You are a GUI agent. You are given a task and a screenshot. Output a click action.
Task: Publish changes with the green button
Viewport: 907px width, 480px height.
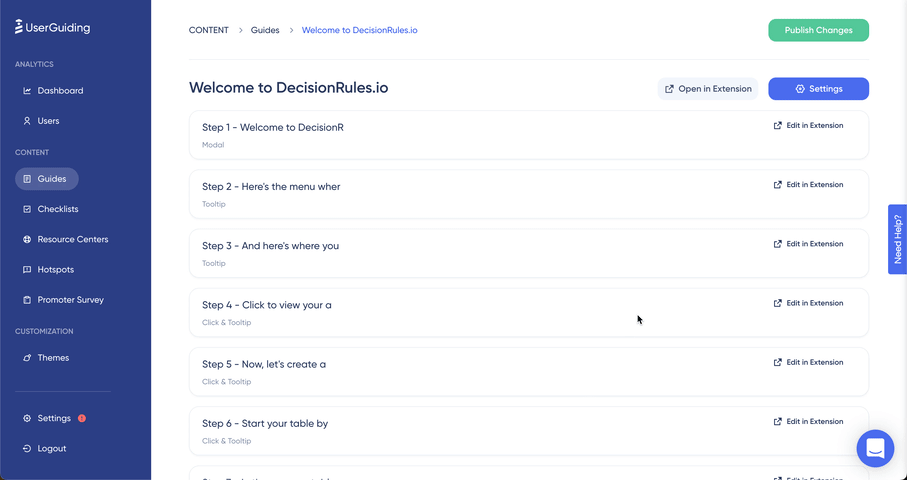[818, 30]
